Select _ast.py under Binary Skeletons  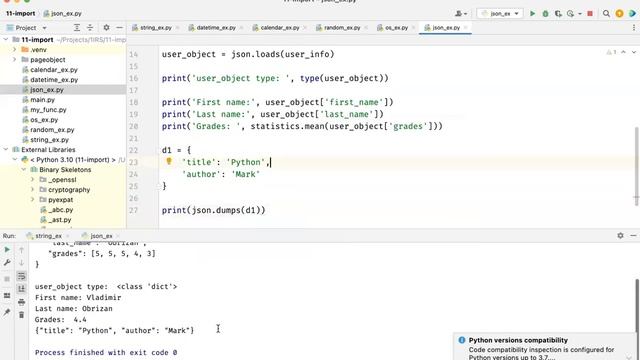pos(60,220)
